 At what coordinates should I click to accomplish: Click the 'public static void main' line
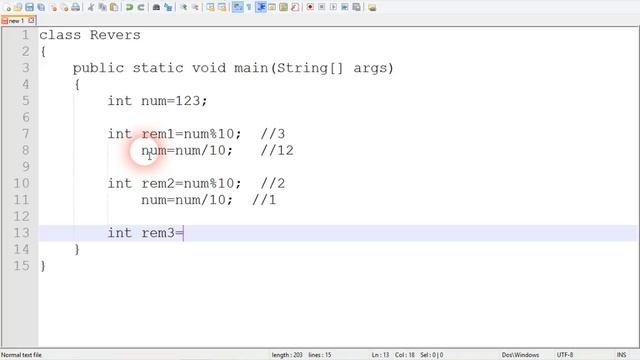[233, 68]
